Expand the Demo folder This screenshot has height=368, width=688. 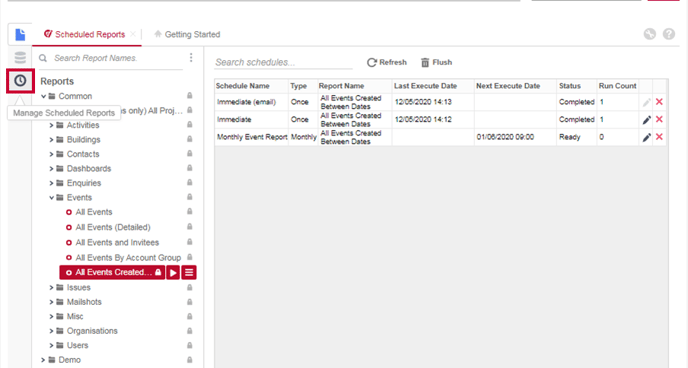click(x=43, y=360)
